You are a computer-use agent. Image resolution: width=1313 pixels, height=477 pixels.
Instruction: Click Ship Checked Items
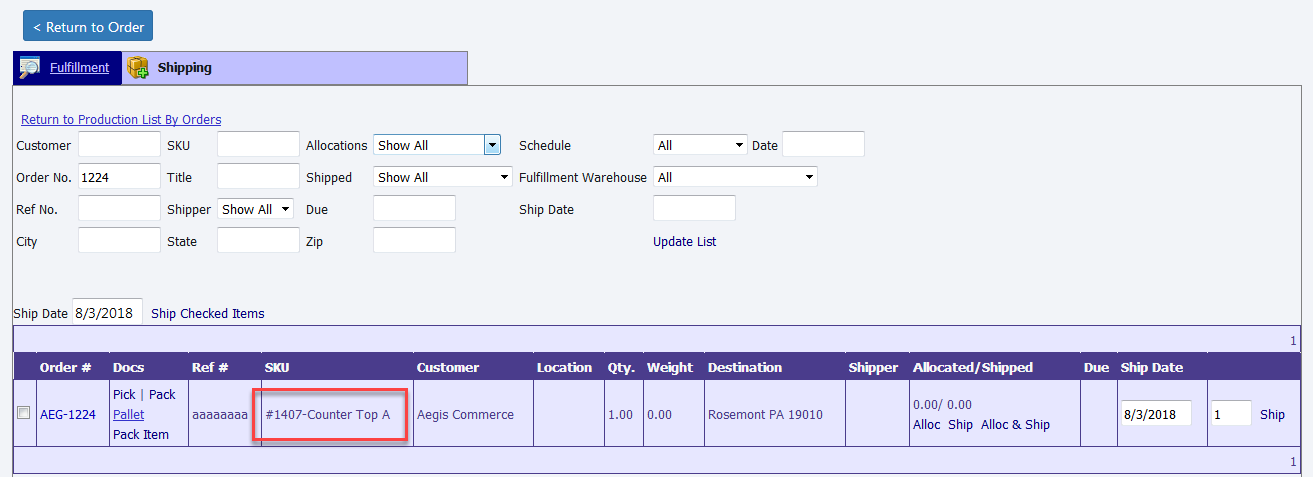(208, 314)
